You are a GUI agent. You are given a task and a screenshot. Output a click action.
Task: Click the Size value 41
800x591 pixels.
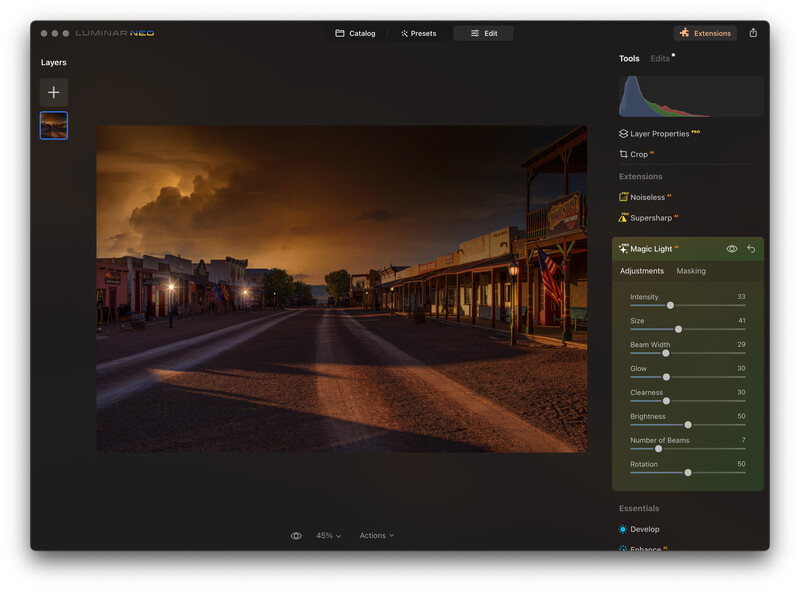pyautogui.click(x=742, y=321)
